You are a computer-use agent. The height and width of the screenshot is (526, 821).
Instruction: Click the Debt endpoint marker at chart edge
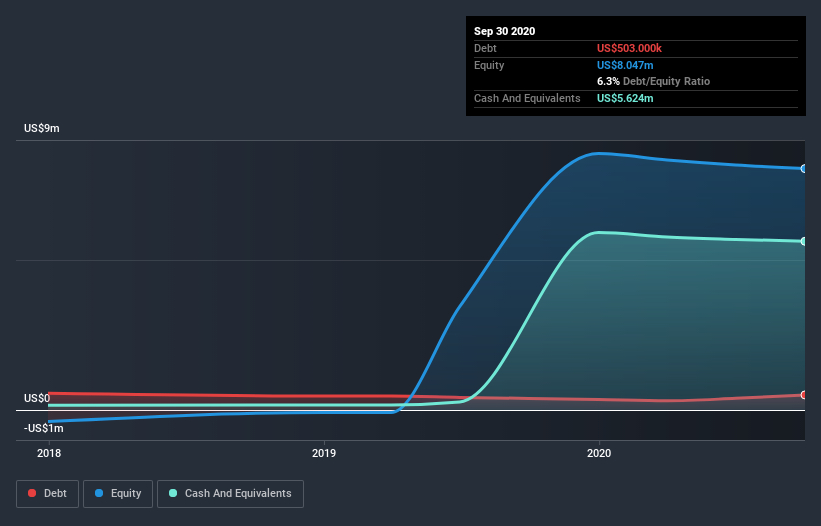click(x=803, y=395)
